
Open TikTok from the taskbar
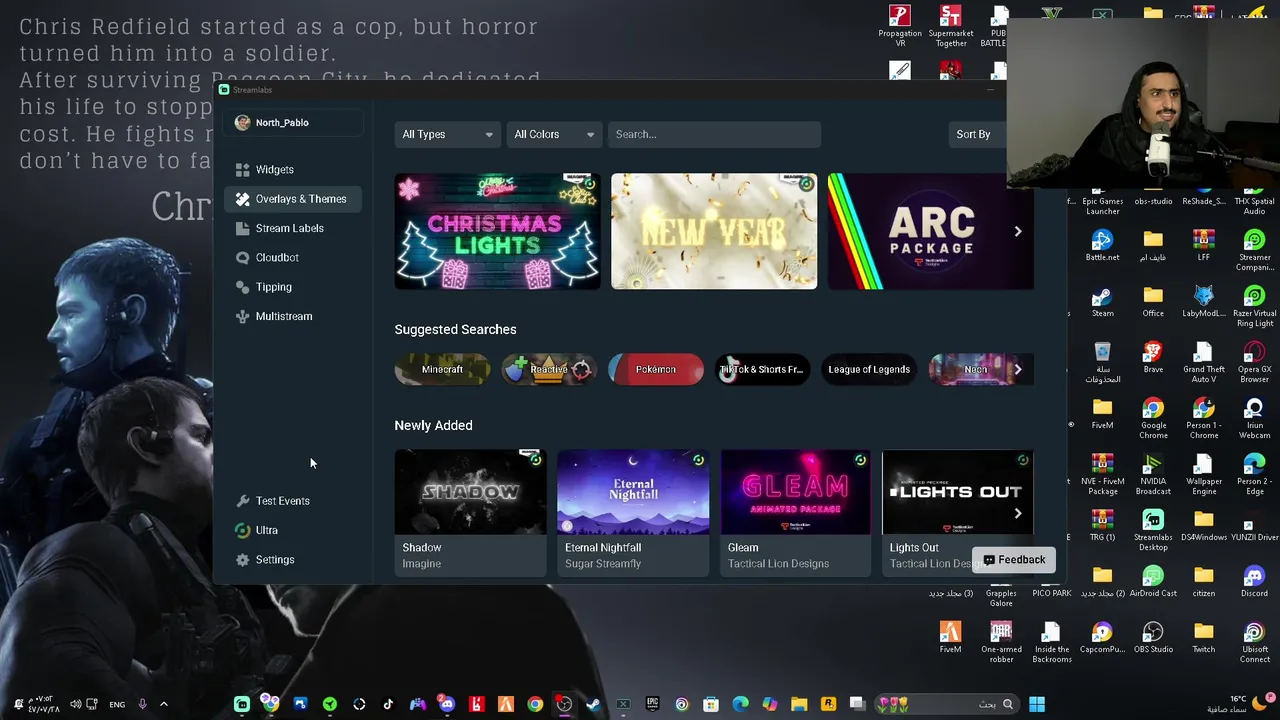pyautogui.click(x=388, y=704)
